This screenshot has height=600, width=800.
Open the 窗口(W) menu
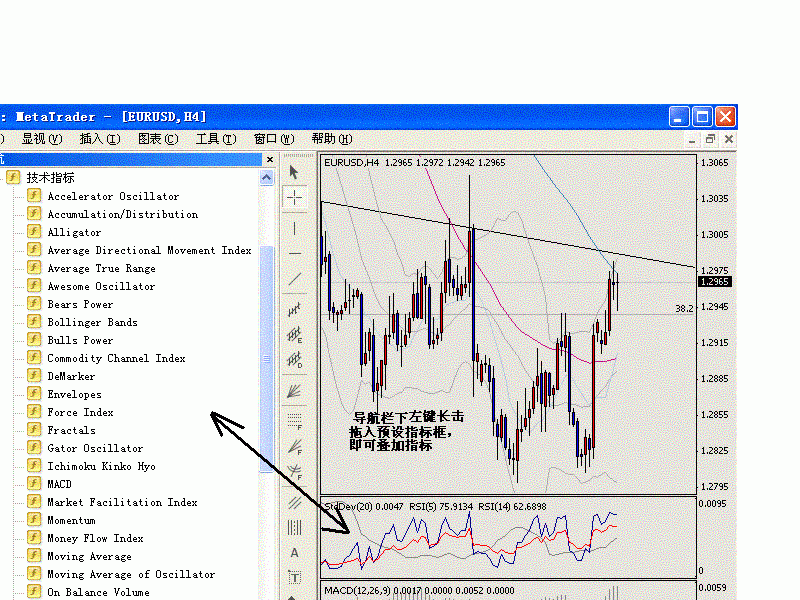coord(274,139)
